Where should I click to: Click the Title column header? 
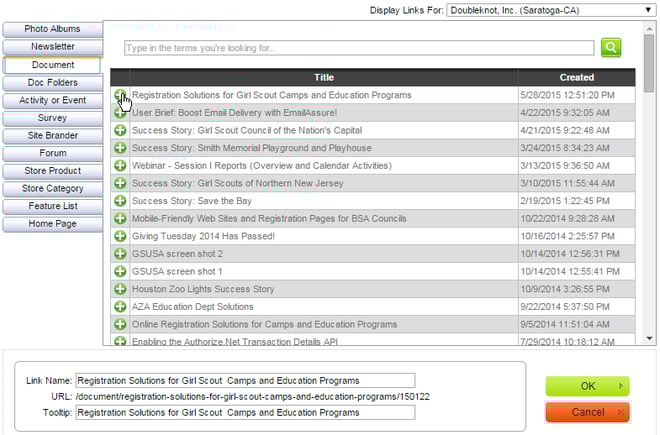pyautogui.click(x=324, y=77)
